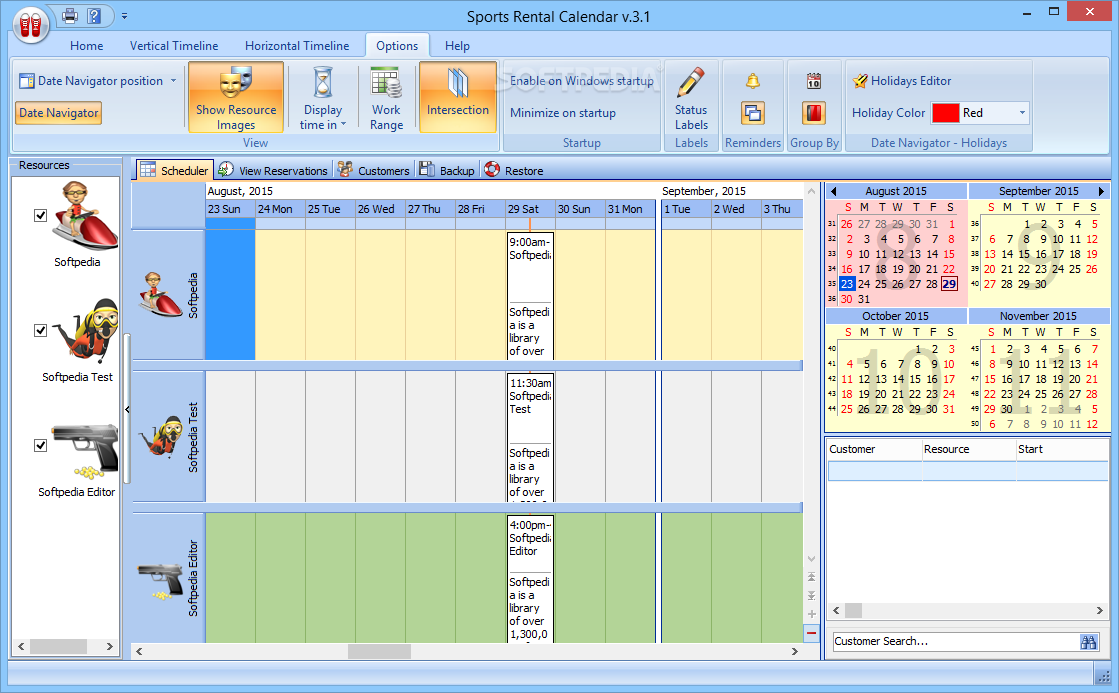Click the red shoes application menu icon

30,25
